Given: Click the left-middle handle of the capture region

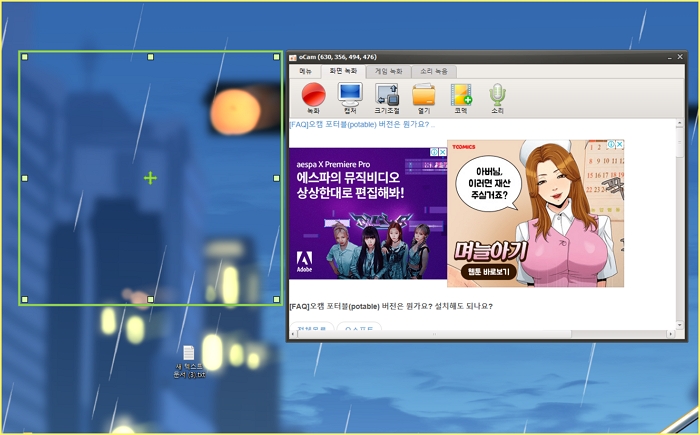Looking at the screenshot, I should pos(25,178).
